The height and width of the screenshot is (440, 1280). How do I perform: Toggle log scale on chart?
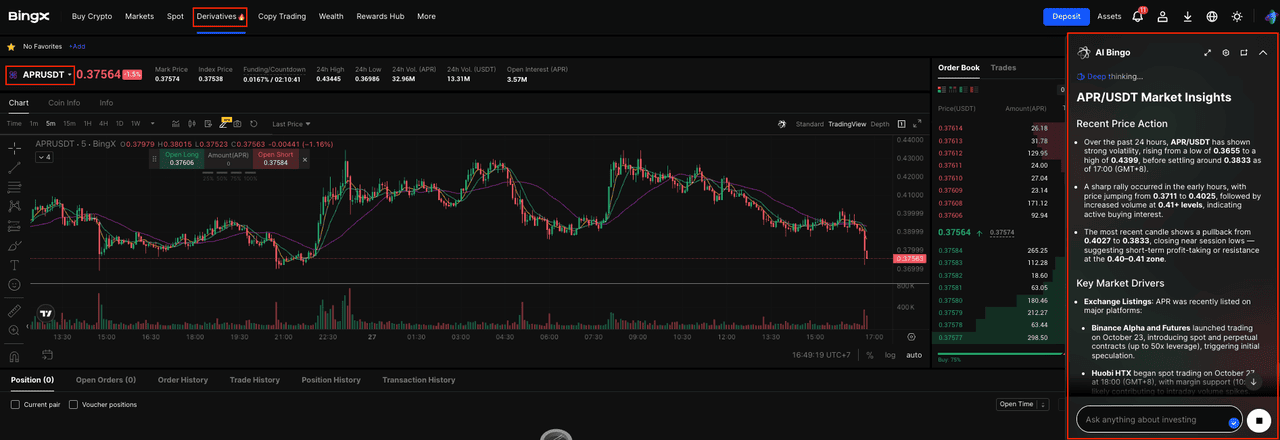(x=890, y=355)
